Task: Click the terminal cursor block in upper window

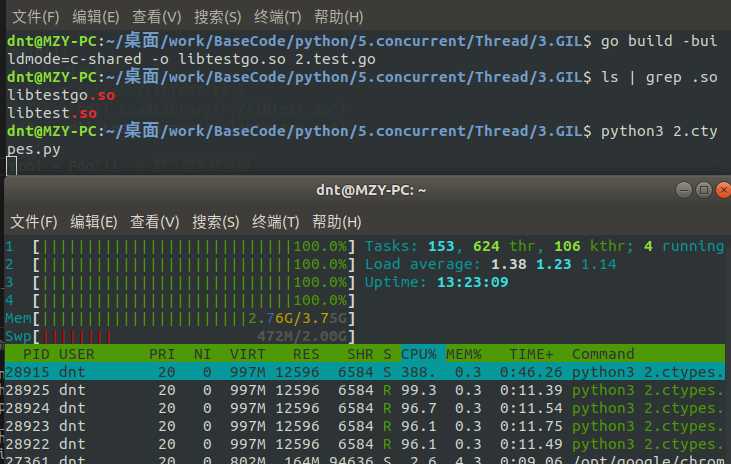Action: [12, 166]
